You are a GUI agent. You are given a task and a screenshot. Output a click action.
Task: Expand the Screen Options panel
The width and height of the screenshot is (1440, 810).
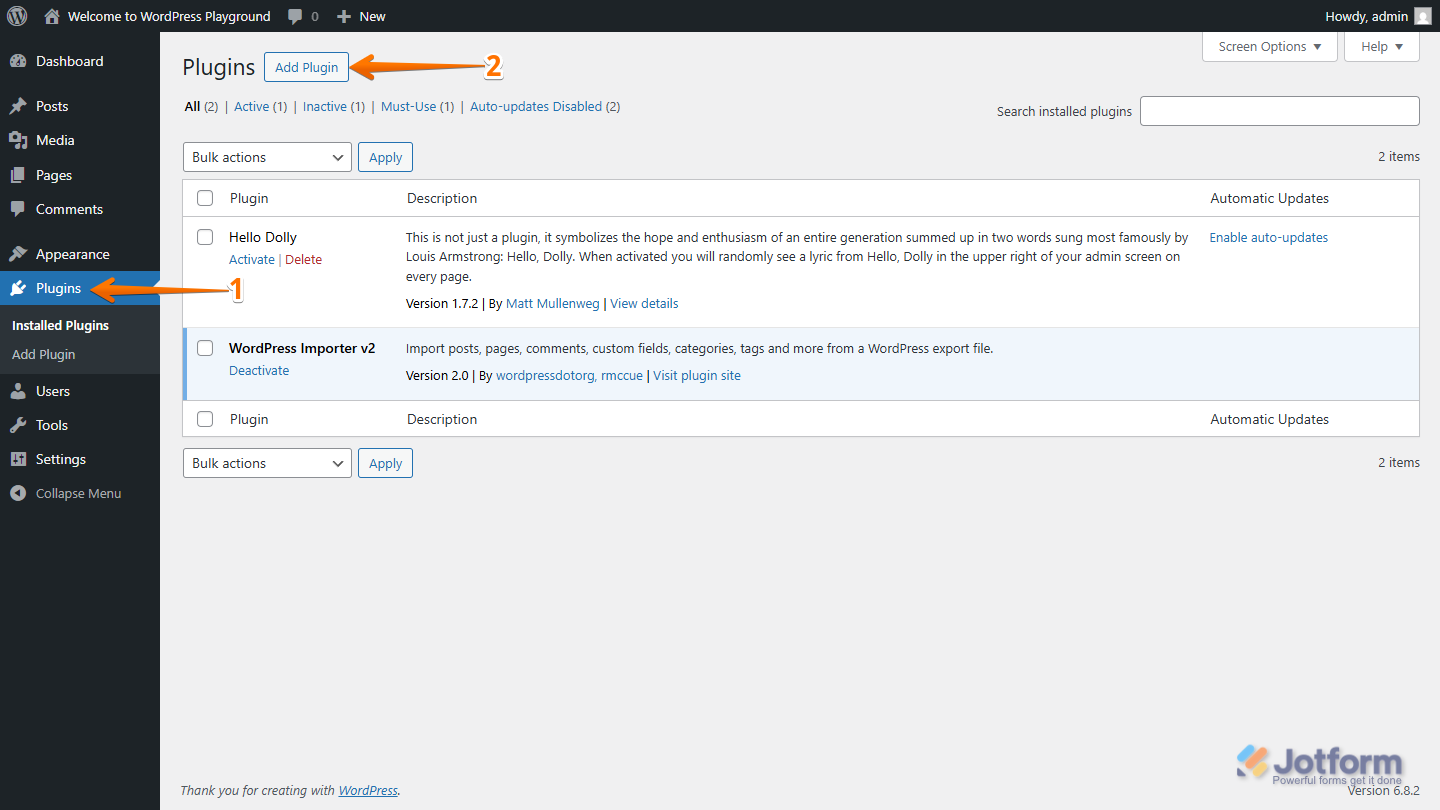[x=1270, y=46]
